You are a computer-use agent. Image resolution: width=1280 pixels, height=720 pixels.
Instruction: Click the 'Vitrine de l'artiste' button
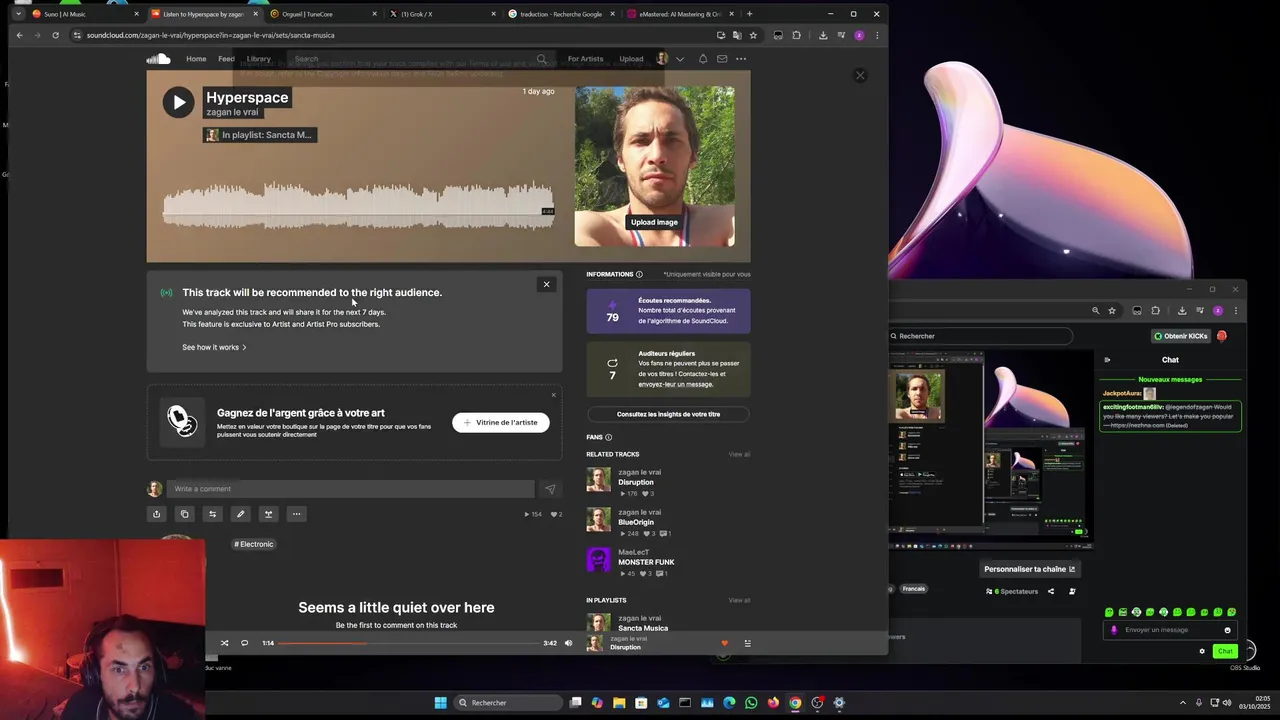[x=501, y=422]
